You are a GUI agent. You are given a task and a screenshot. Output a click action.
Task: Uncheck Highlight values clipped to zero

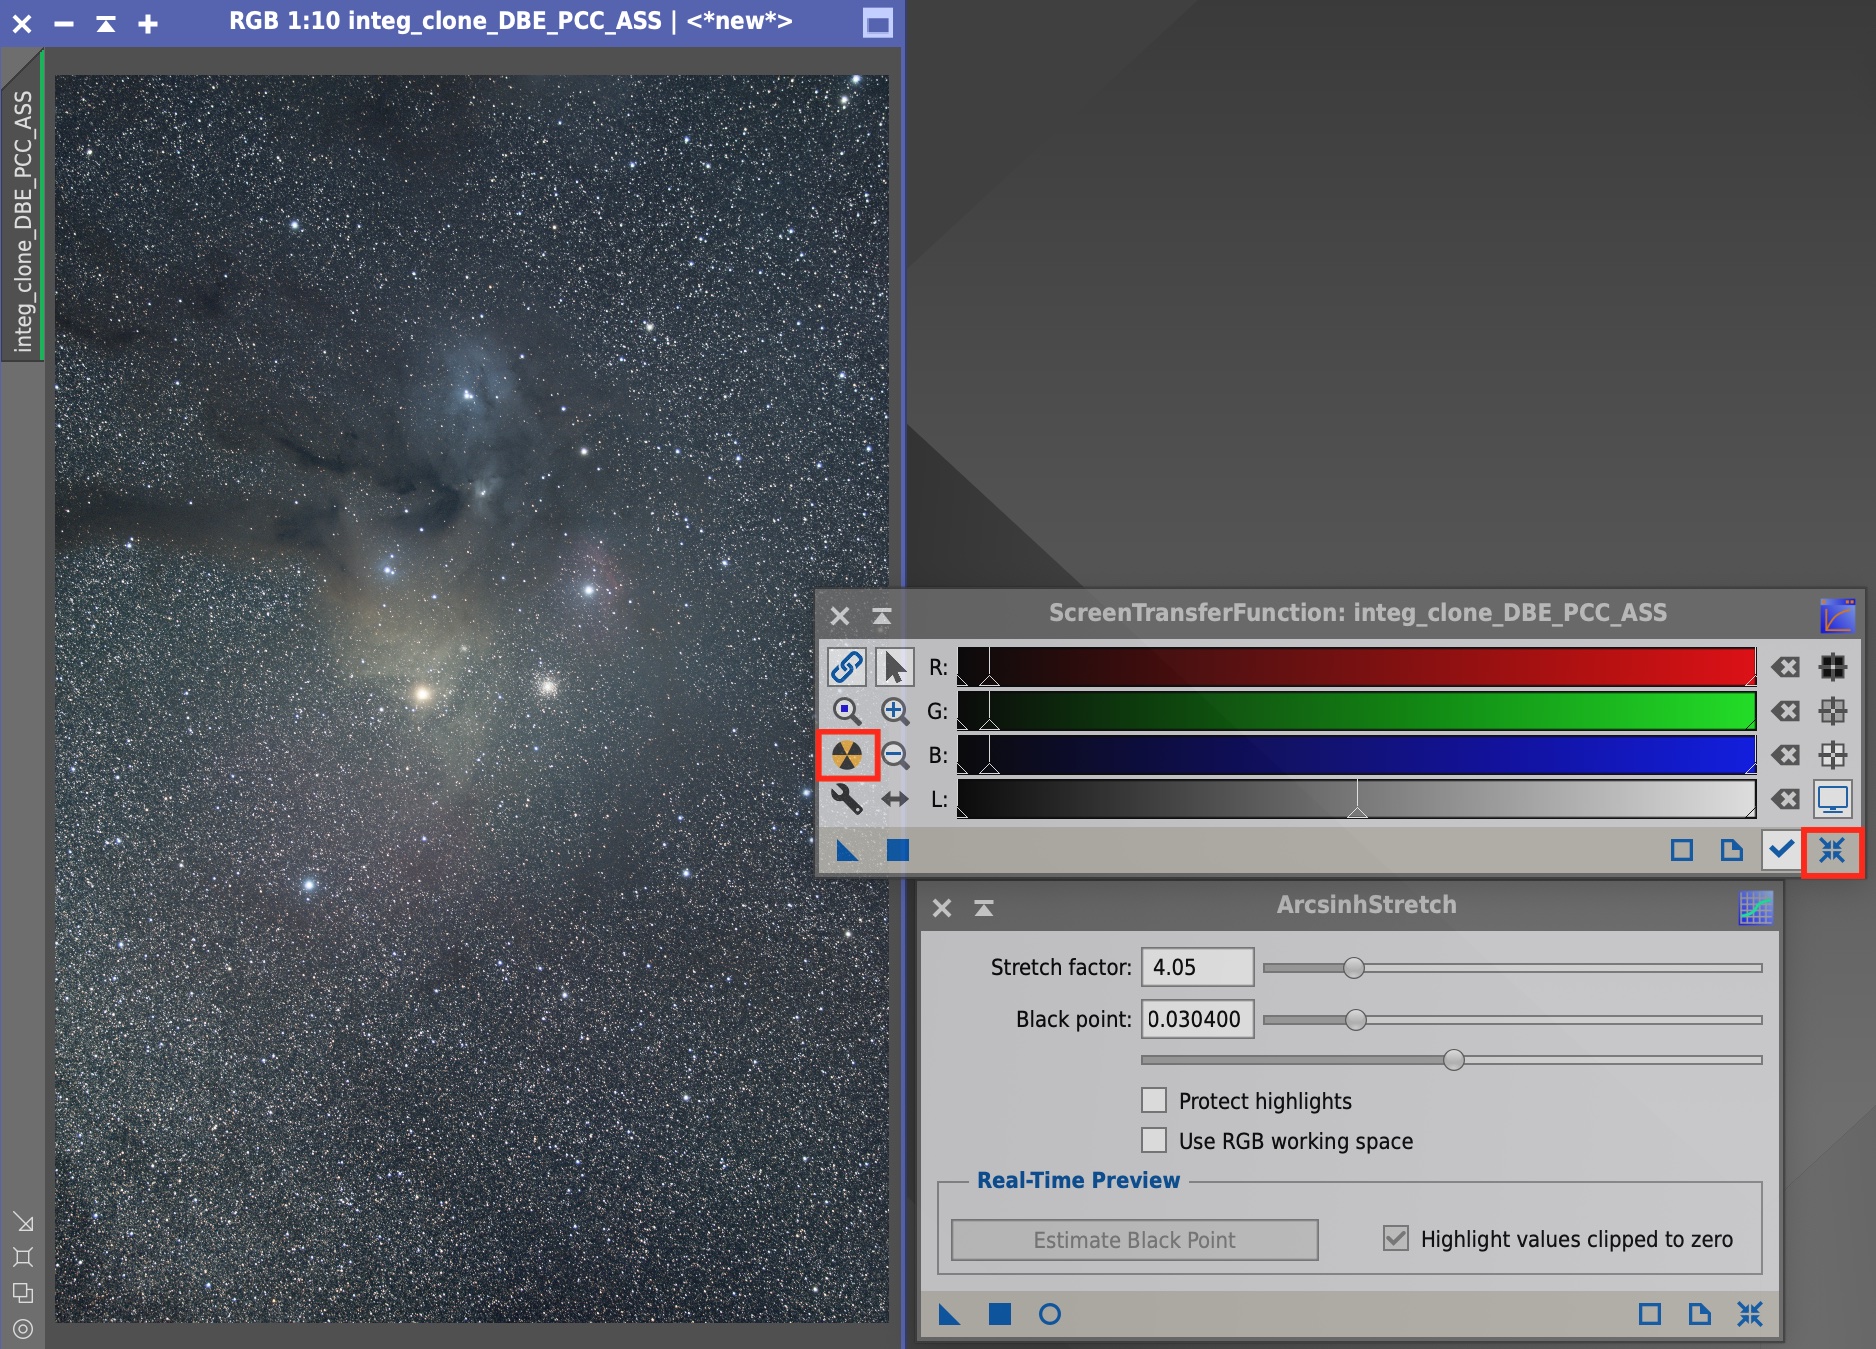pos(1396,1239)
